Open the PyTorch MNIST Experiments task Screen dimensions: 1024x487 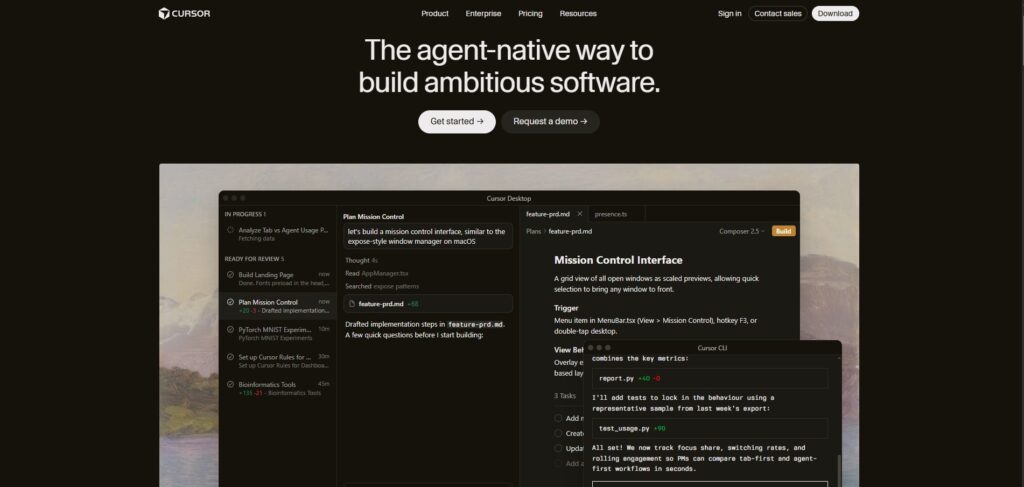(278, 333)
